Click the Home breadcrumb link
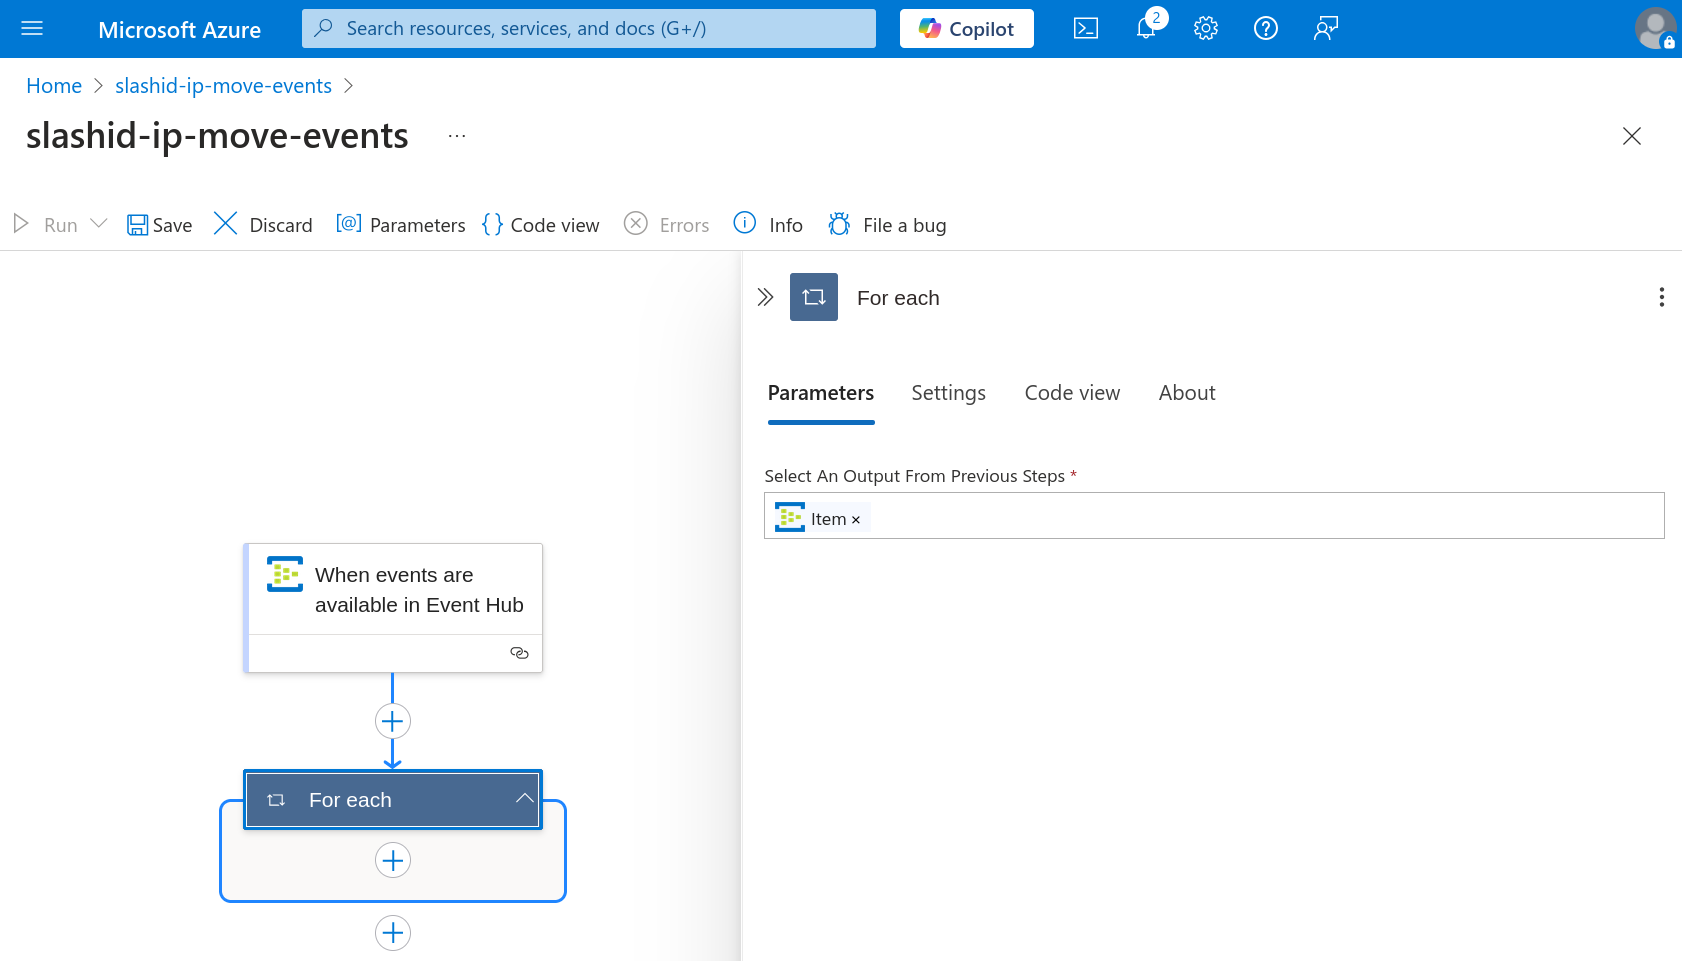This screenshot has width=1682, height=961. point(54,86)
